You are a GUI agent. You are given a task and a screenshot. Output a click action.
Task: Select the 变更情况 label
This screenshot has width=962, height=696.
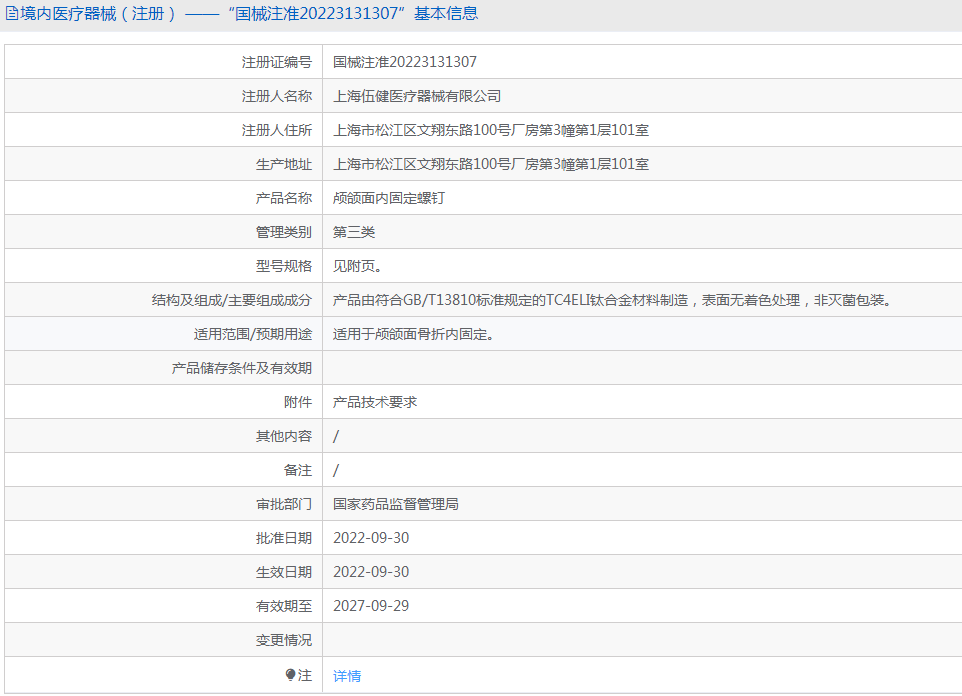click(x=283, y=640)
